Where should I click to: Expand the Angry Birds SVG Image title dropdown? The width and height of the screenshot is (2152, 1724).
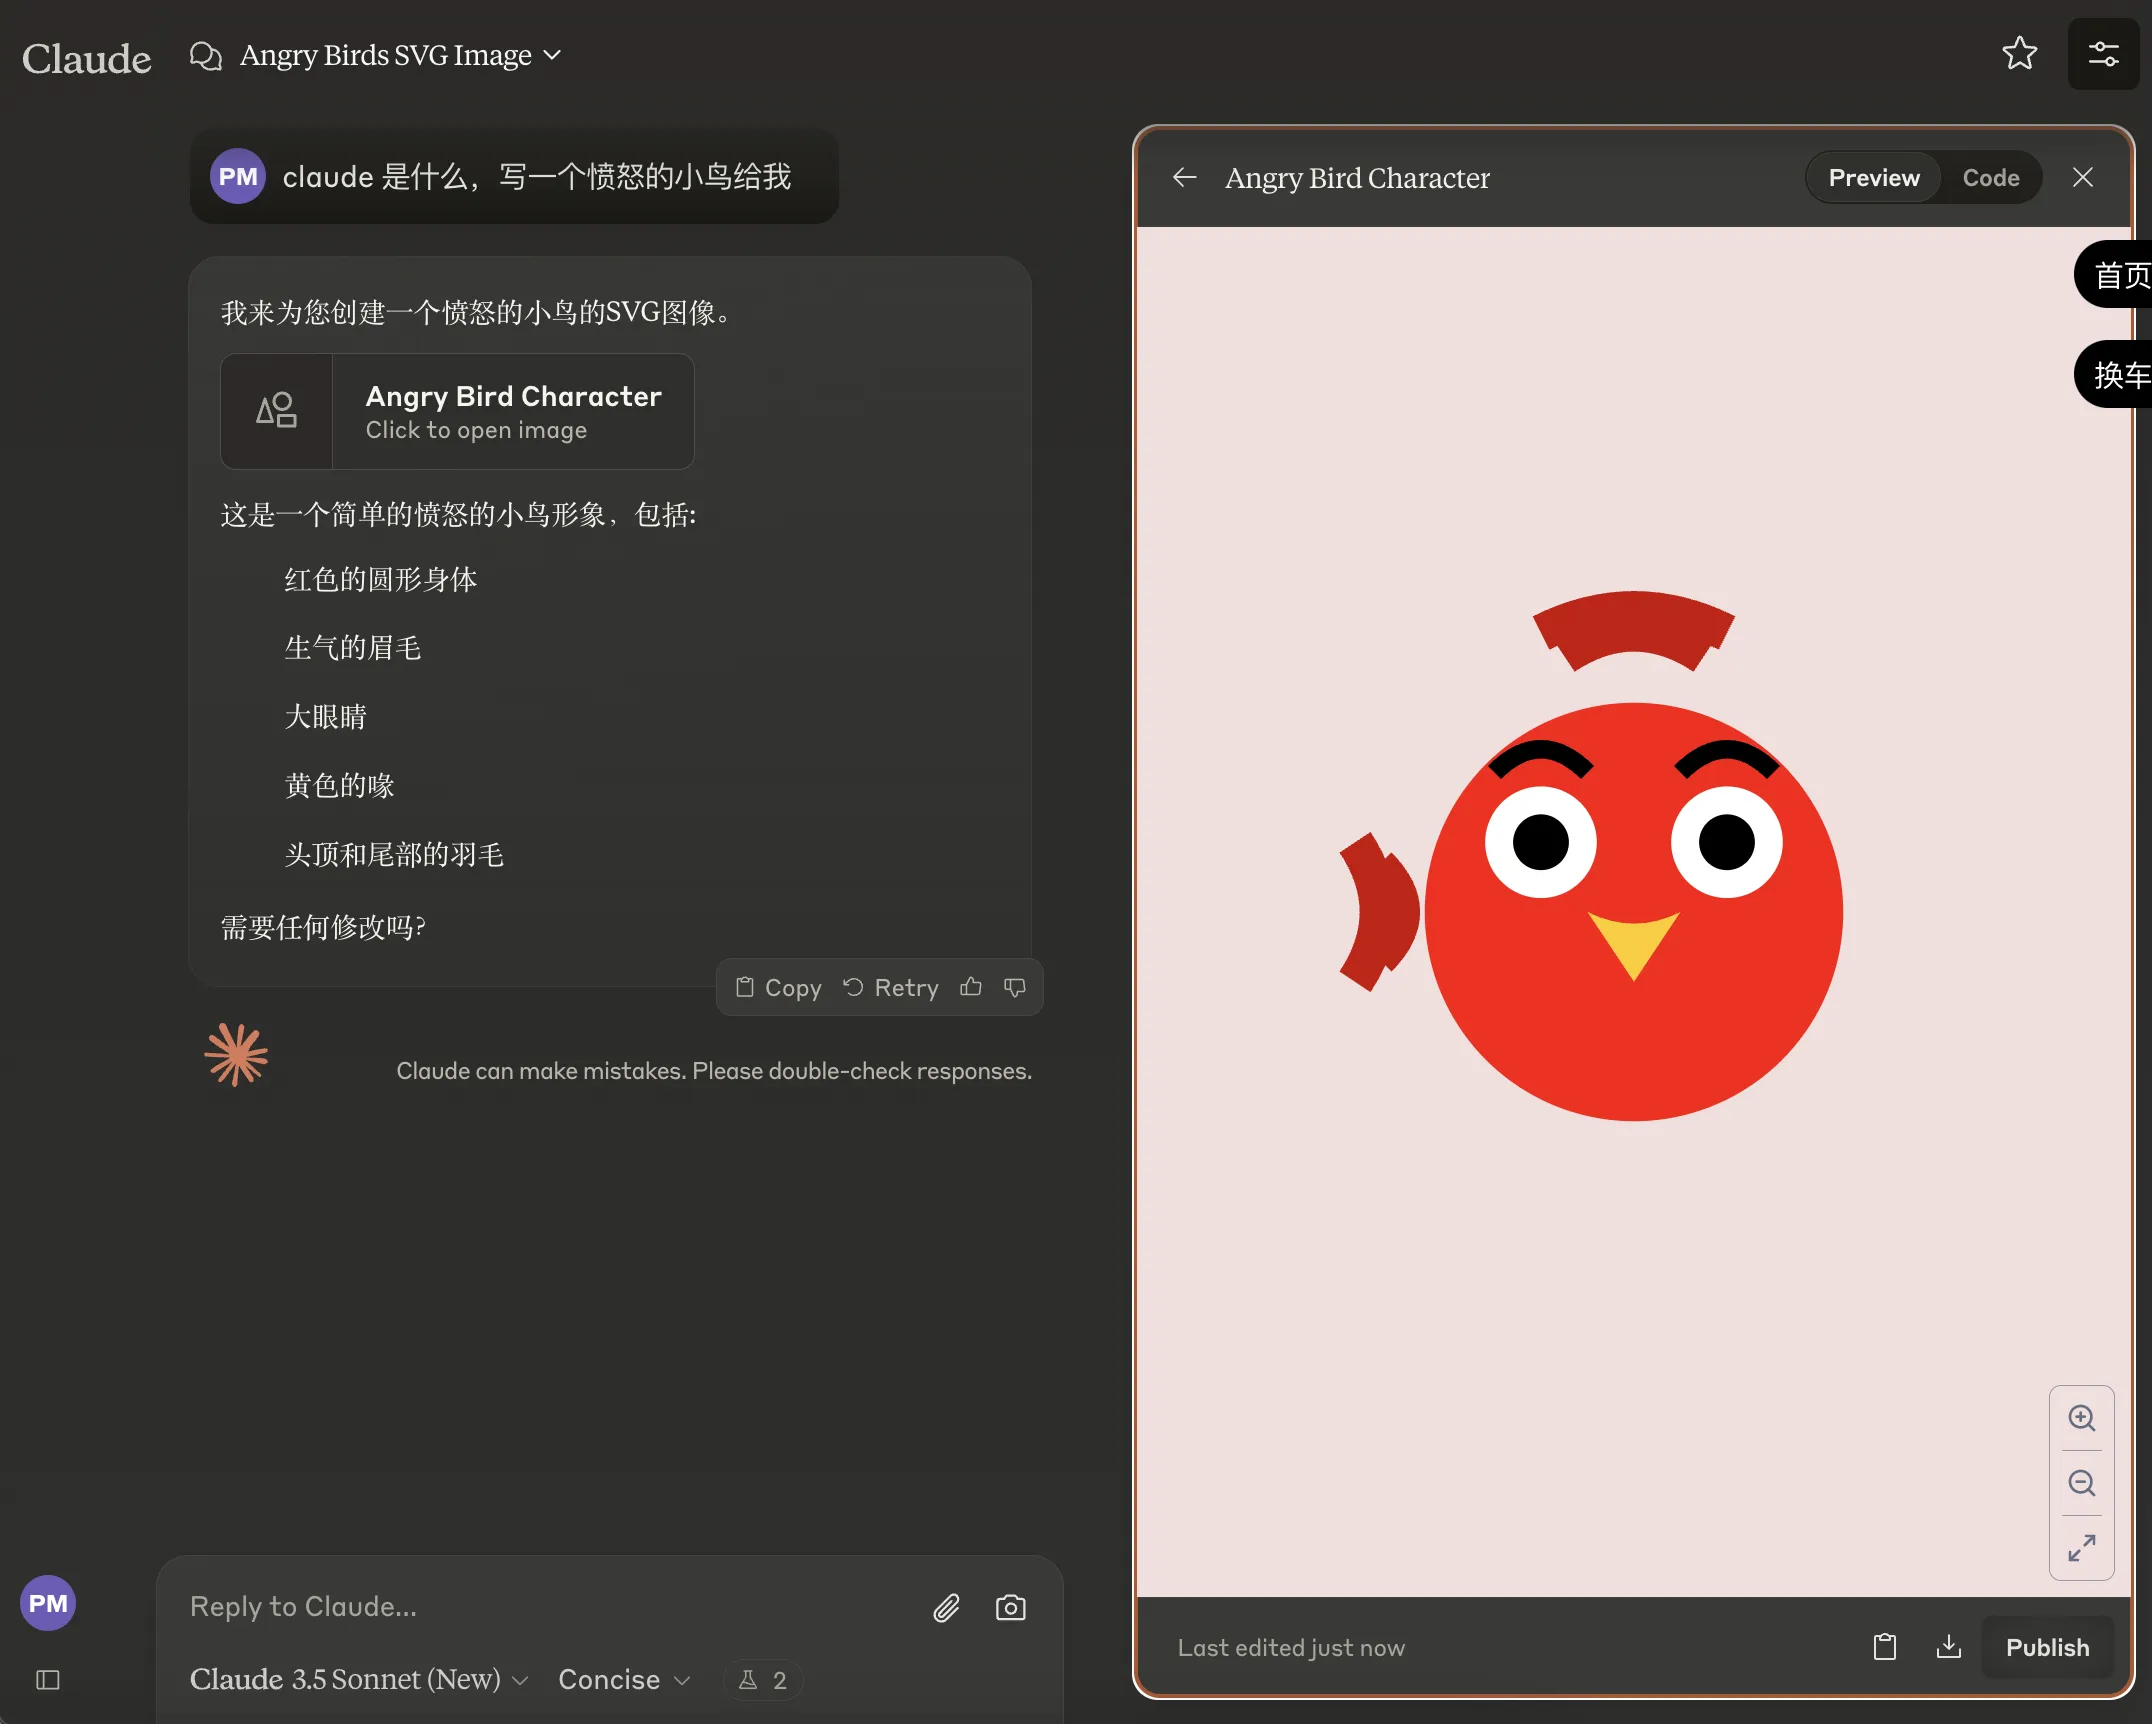[401, 55]
